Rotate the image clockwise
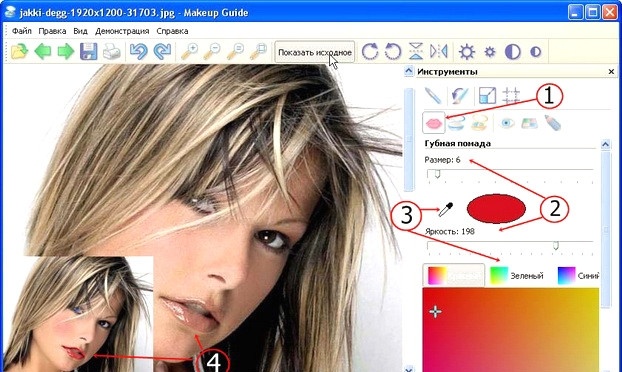 point(370,52)
